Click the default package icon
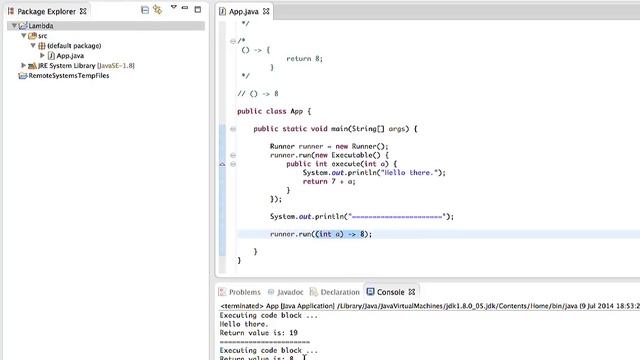The image size is (640, 360). coord(42,46)
